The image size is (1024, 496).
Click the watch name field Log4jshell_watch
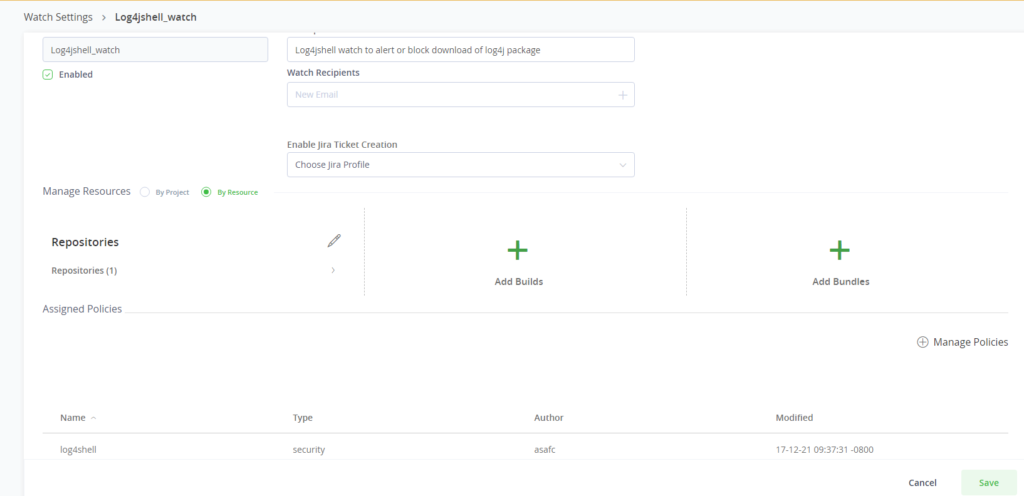(x=155, y=50)
